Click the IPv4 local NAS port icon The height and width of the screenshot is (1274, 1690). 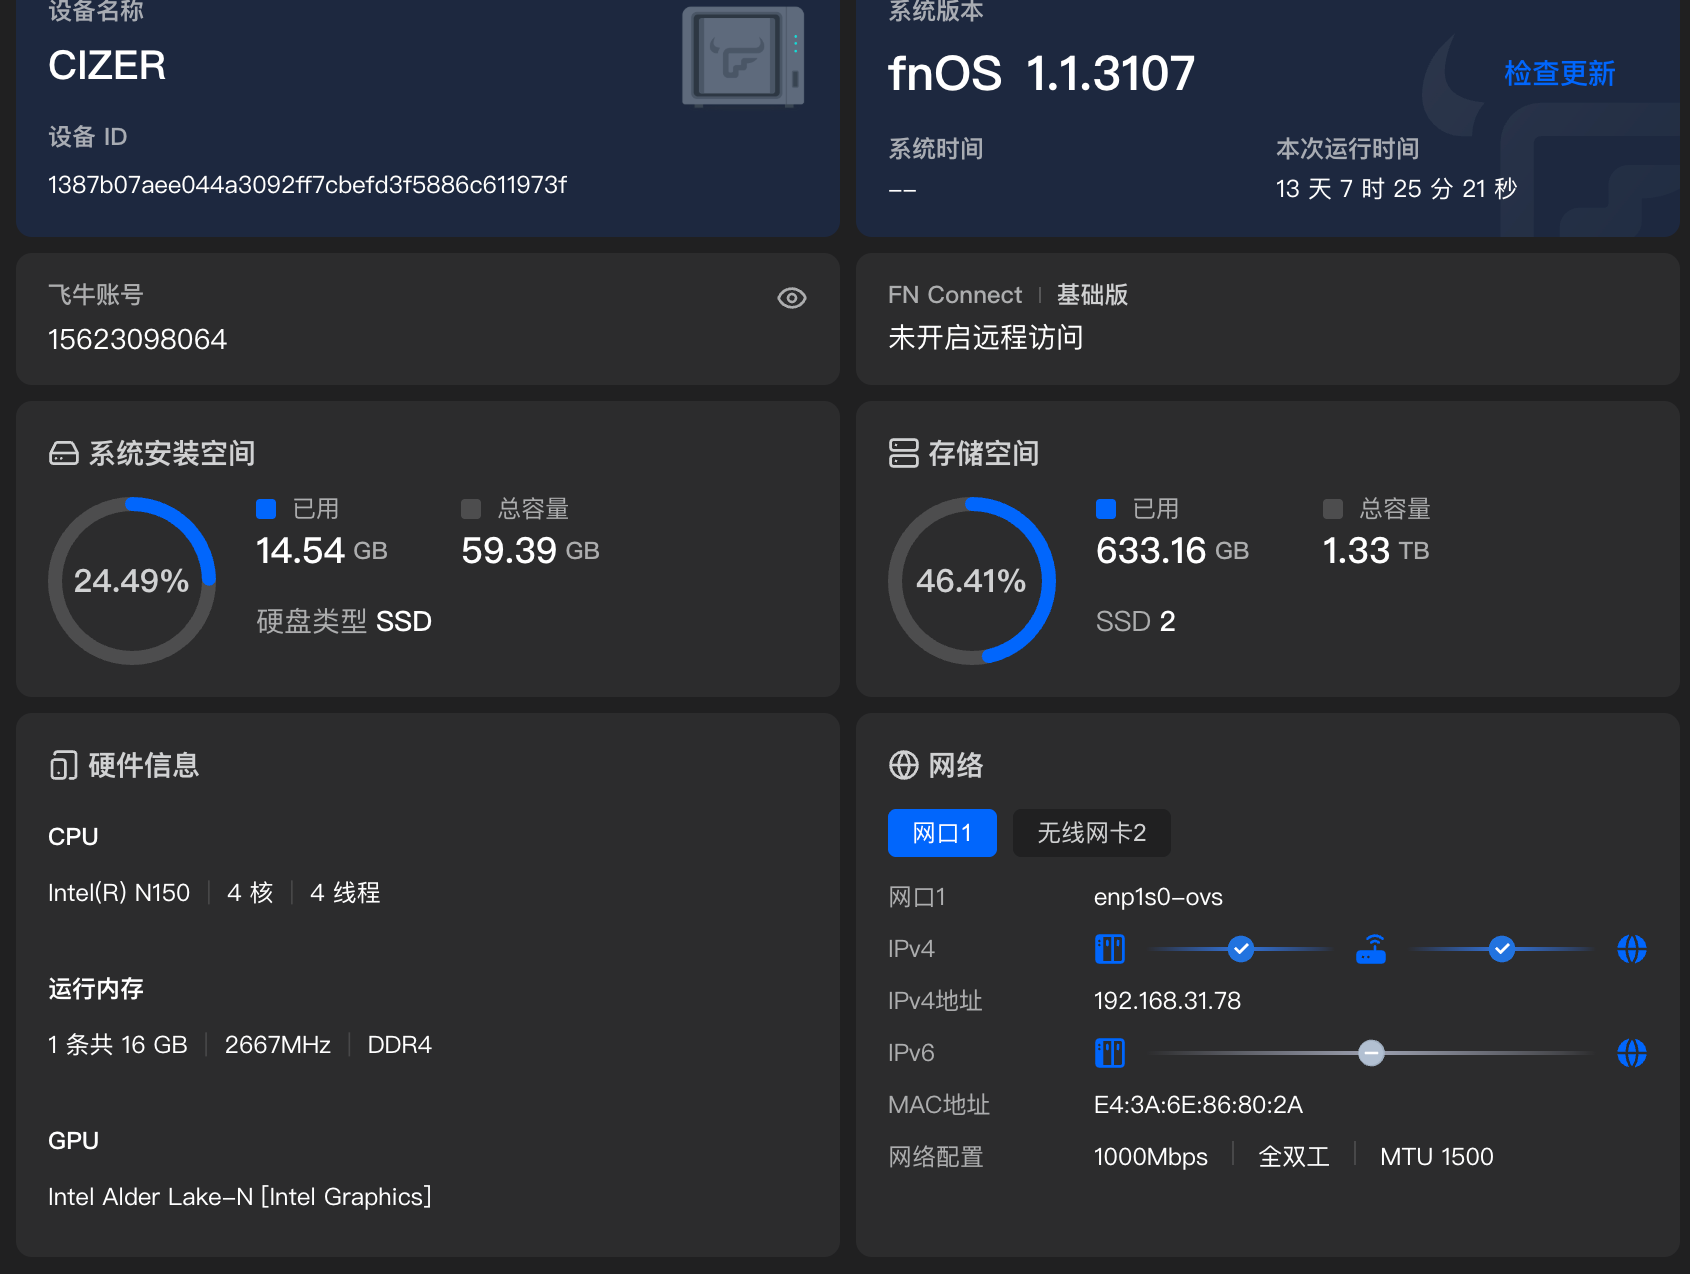click(1110, 949)
